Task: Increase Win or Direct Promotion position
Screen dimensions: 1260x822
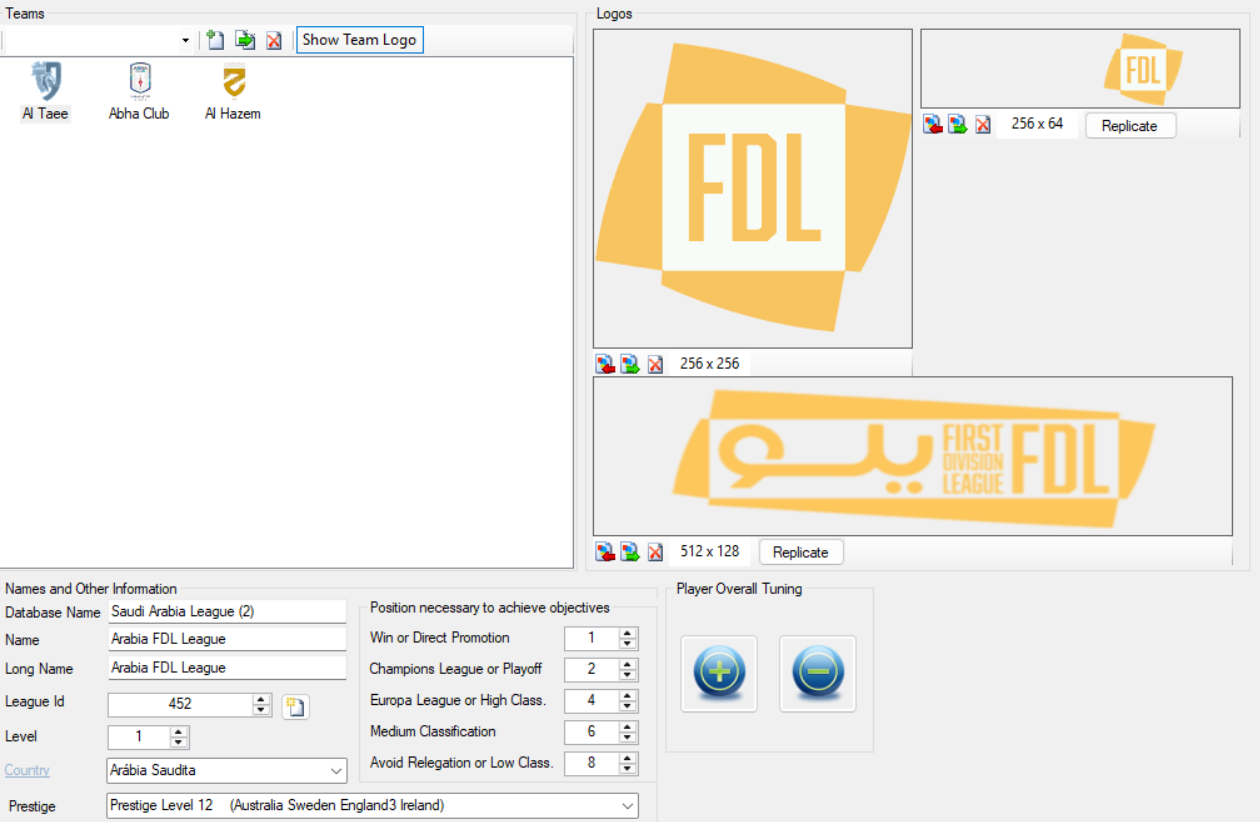Action: [x=628, y=632]
